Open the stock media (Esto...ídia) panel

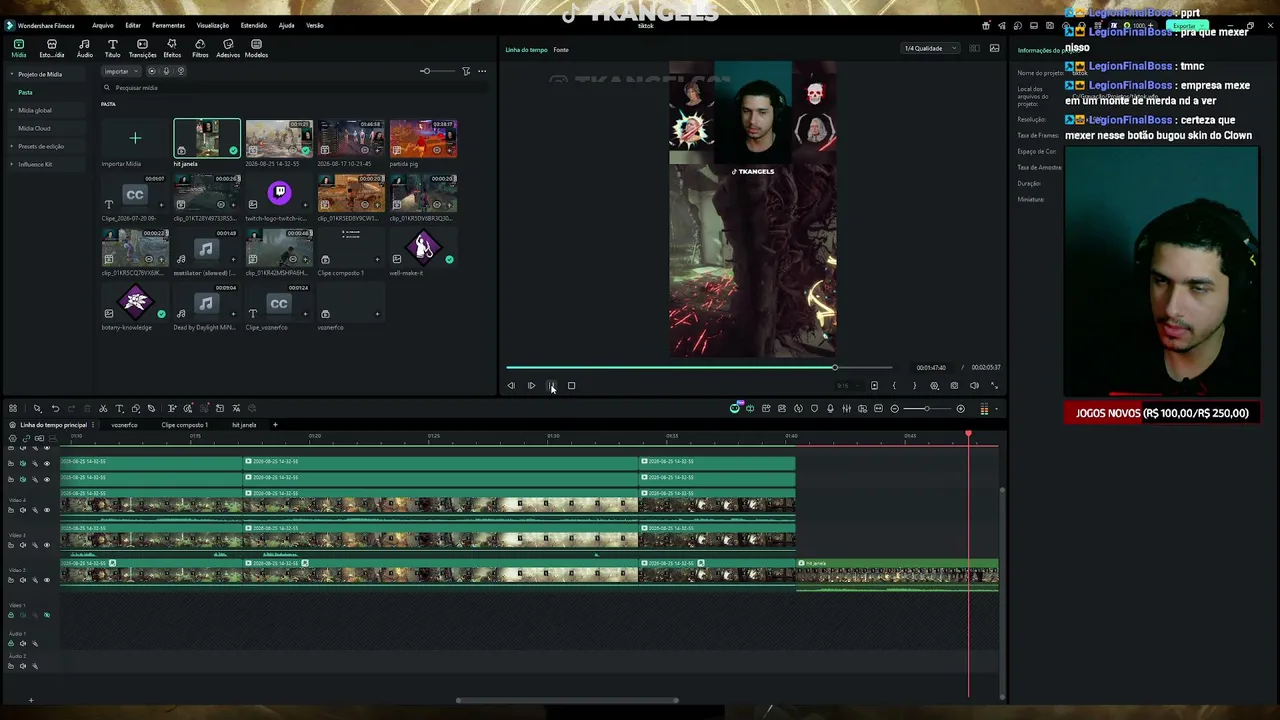click(x=52, y=48)
